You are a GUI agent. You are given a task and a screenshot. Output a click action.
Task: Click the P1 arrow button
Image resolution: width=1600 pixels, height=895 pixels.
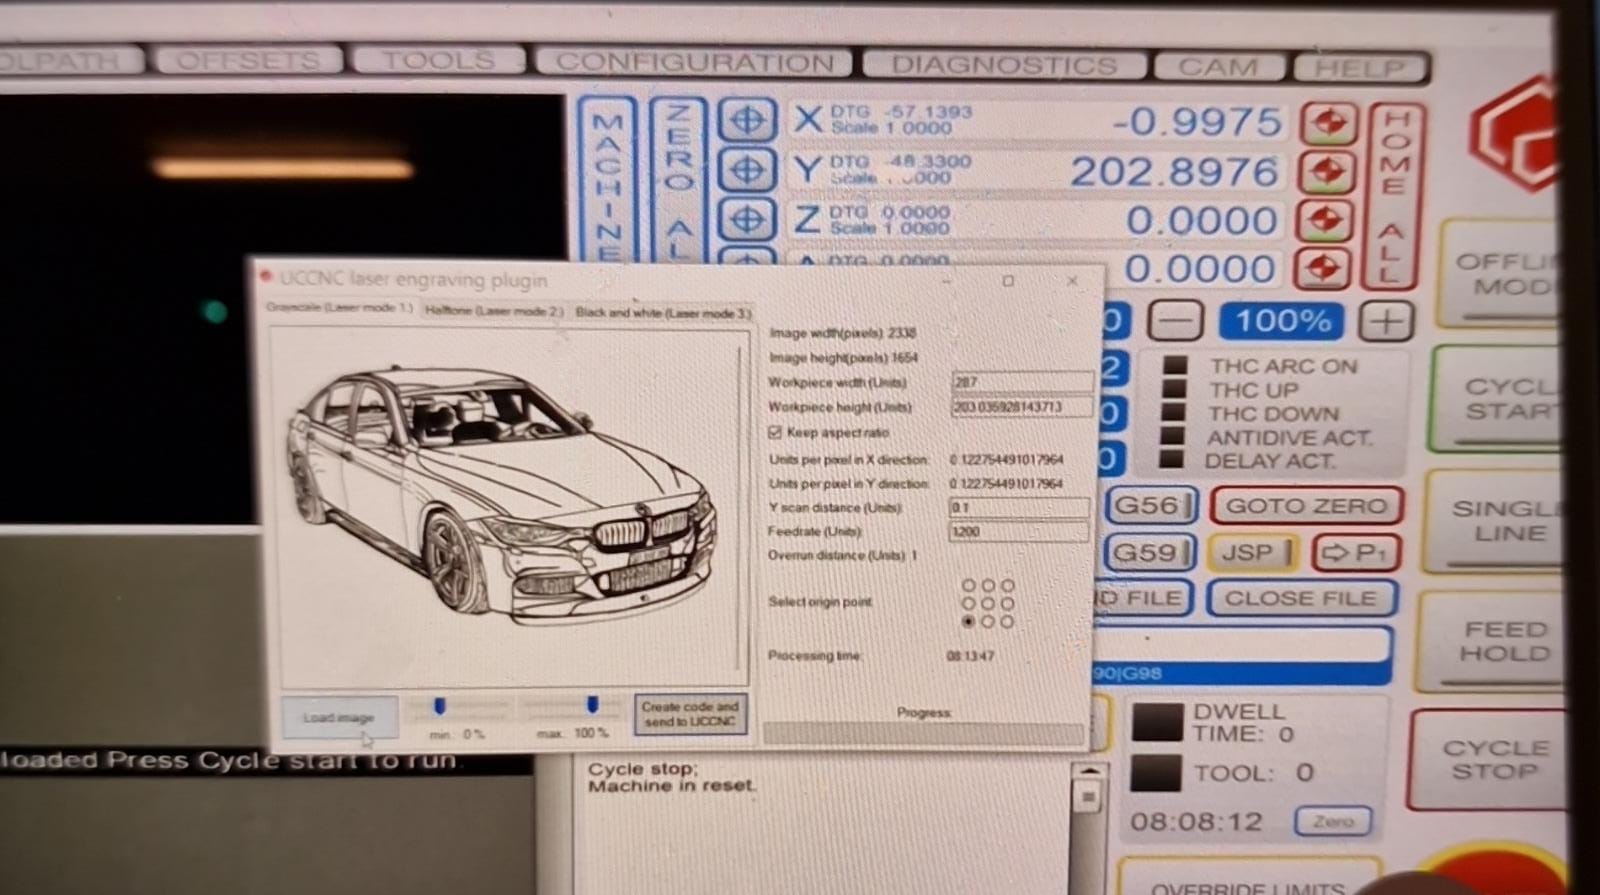pos(1355,553)
